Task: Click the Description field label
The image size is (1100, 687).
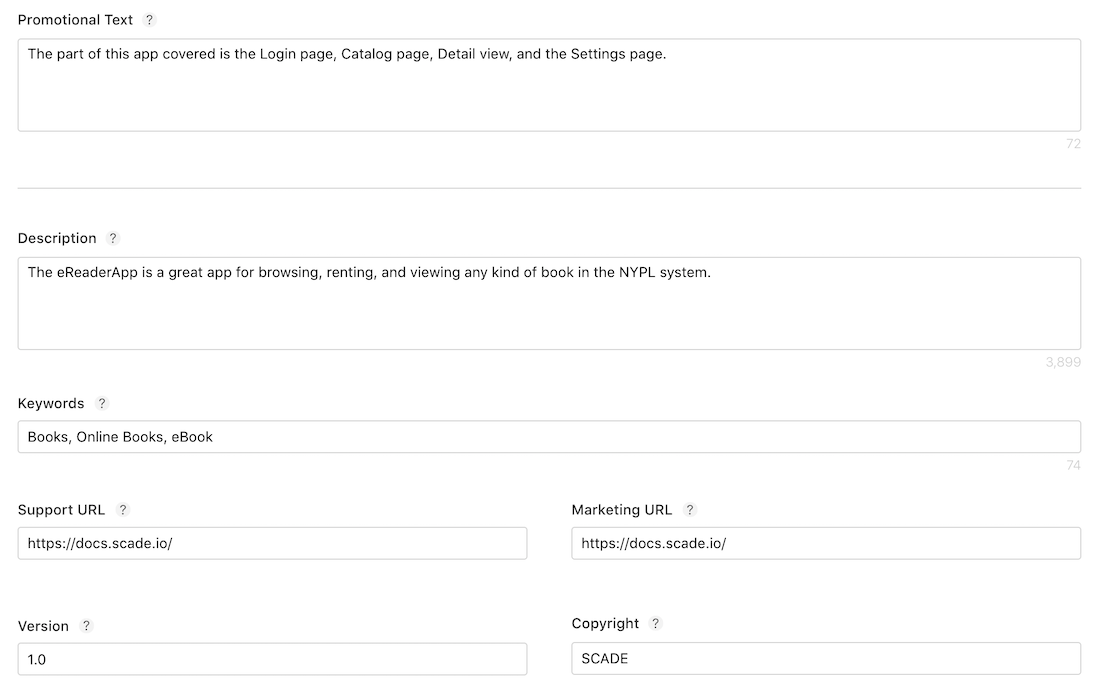Action: 57,238
